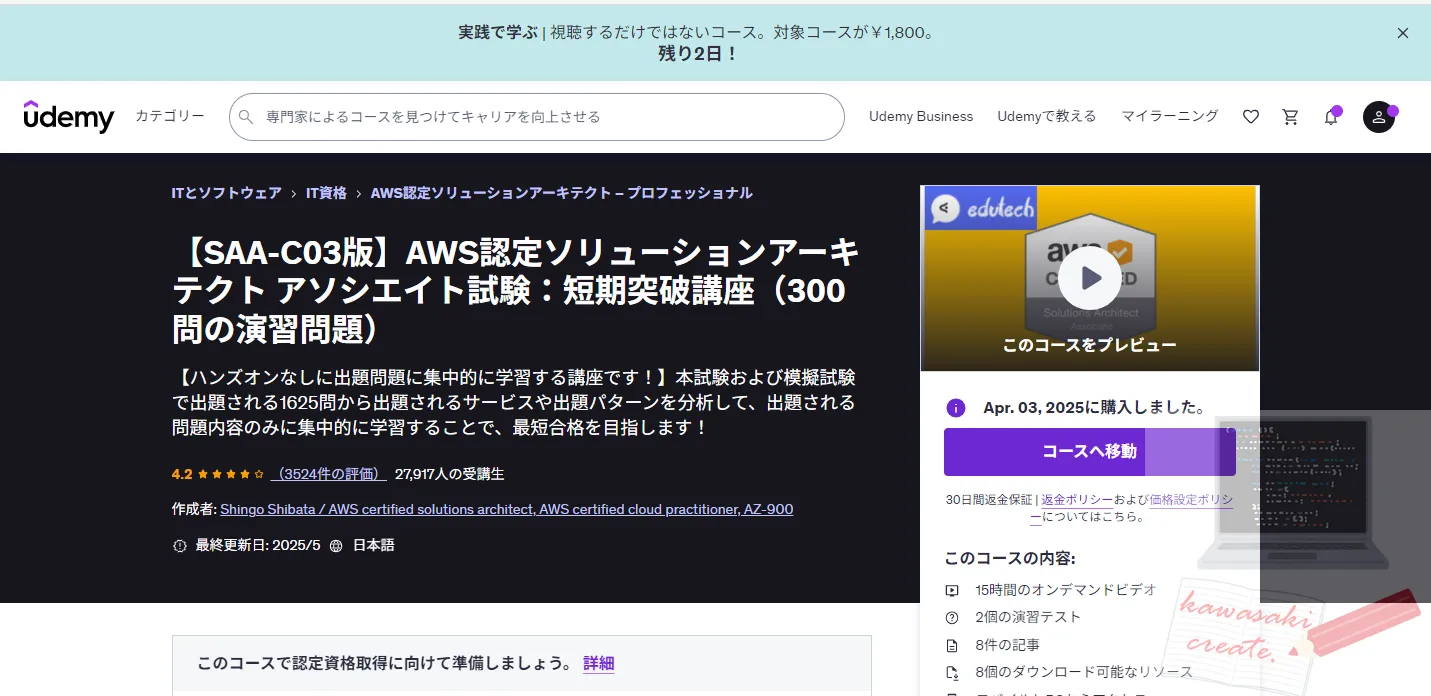Click the magnifier search icon
1431x696 pixels.
pyautogui.click(x=246, y=117)
